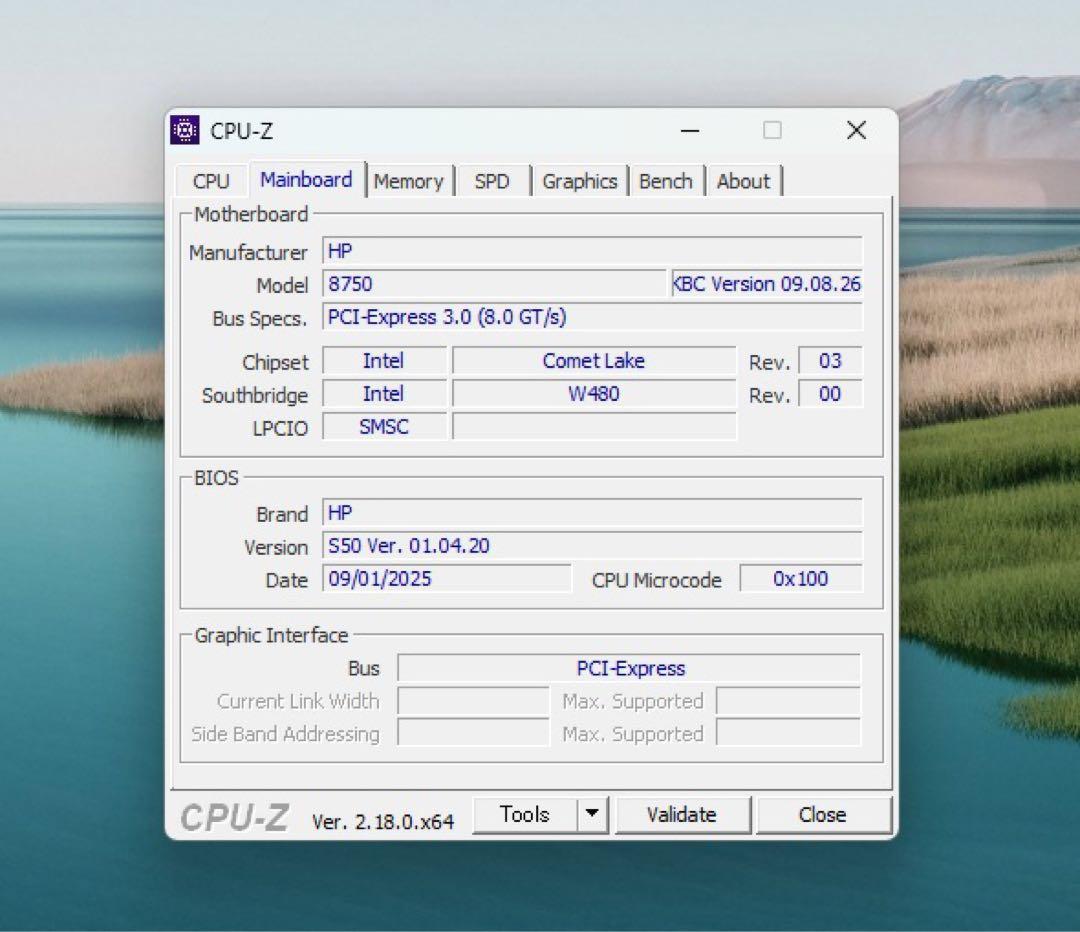
Task: Go to the About tab
Action: tap(743, 181)
